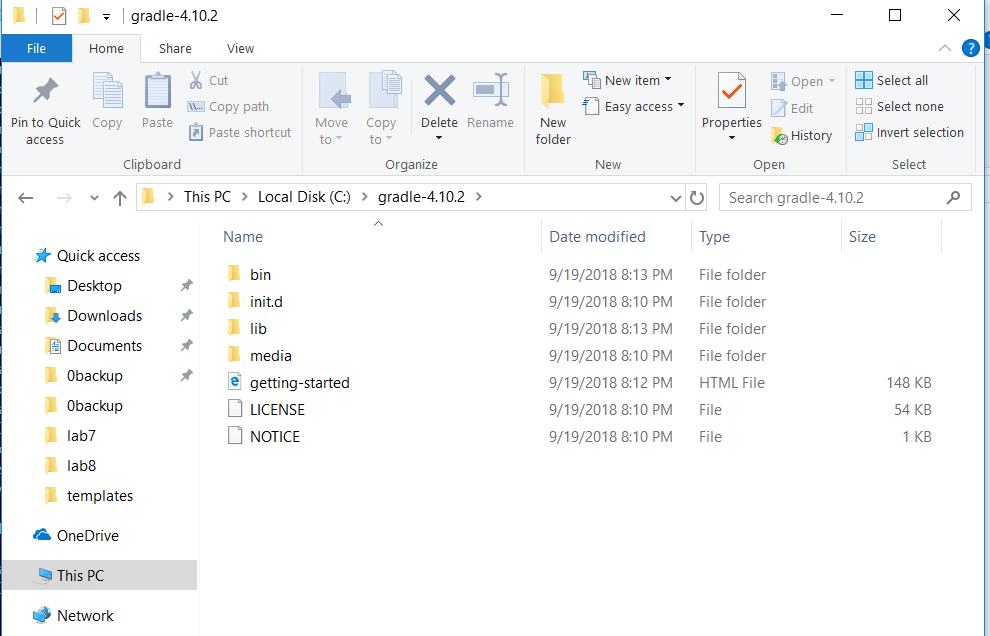
Task: Navigate to Local Disk (C:) breadcrumb
Action: pyautogui.click(x=304, y=196)
